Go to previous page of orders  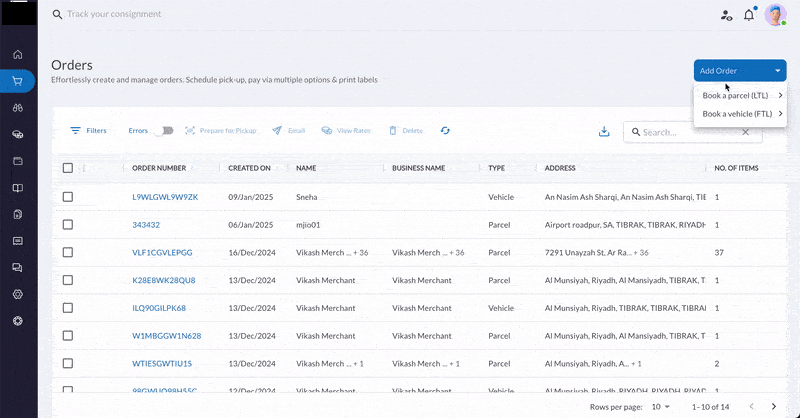pyautogui.click(x=751, y=407)
